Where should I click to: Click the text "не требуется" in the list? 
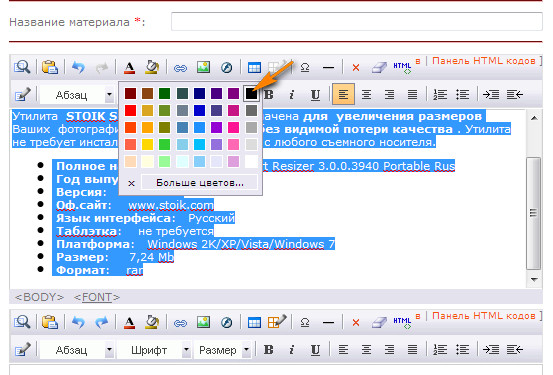tap(176, 231)
